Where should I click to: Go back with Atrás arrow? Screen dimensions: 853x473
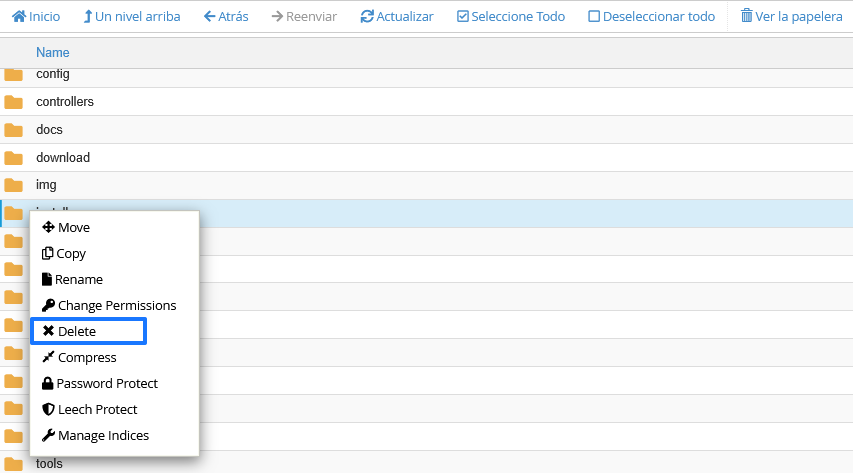point(209,16)
